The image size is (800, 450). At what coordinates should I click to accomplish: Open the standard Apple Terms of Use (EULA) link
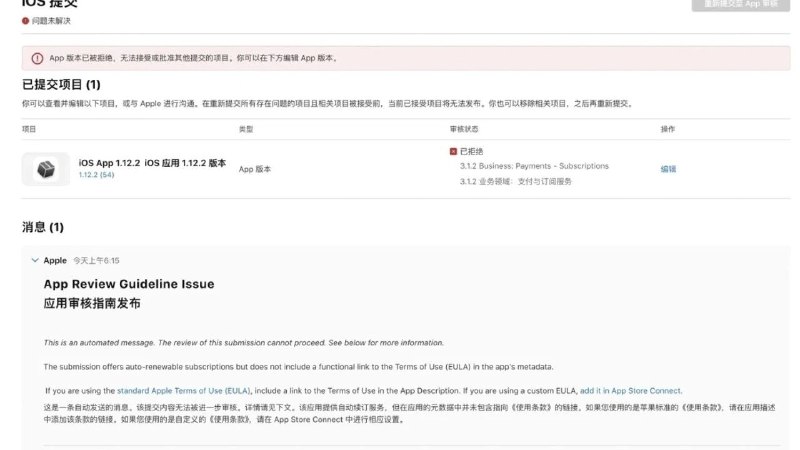click(x=184, y=391)
